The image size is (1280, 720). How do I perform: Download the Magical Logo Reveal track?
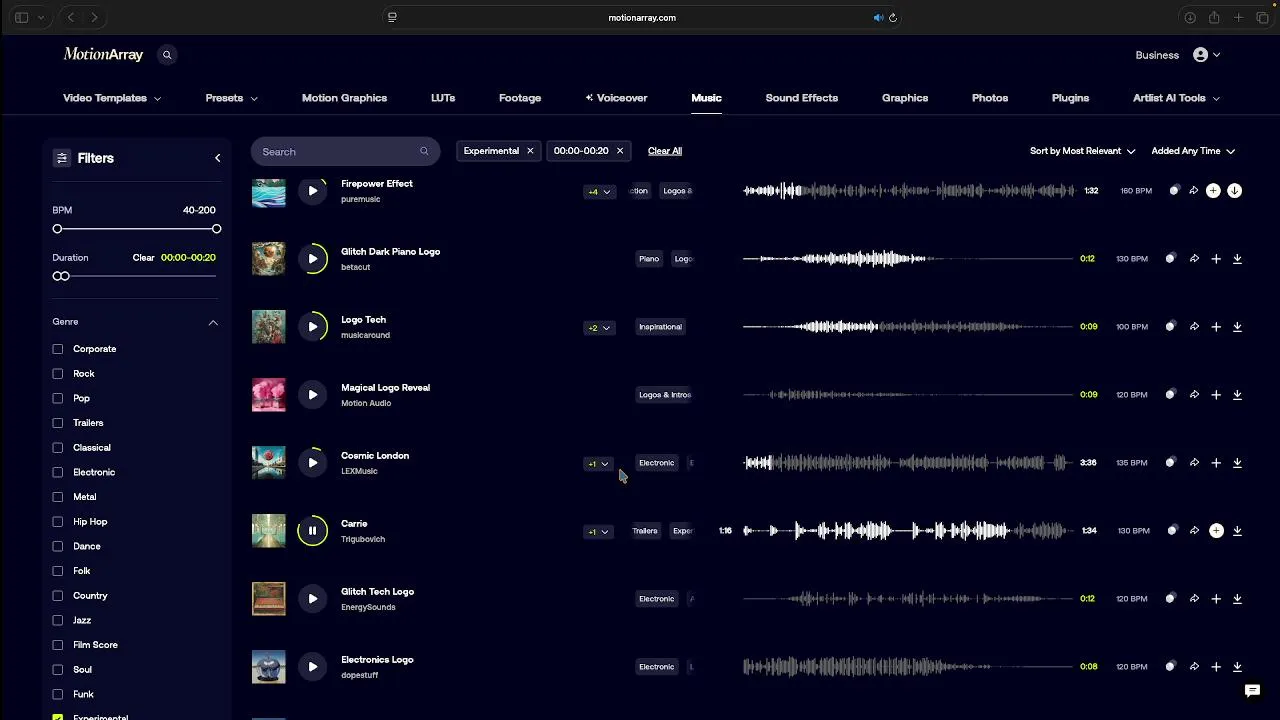pyautogui.click(x=1237, y=395)
